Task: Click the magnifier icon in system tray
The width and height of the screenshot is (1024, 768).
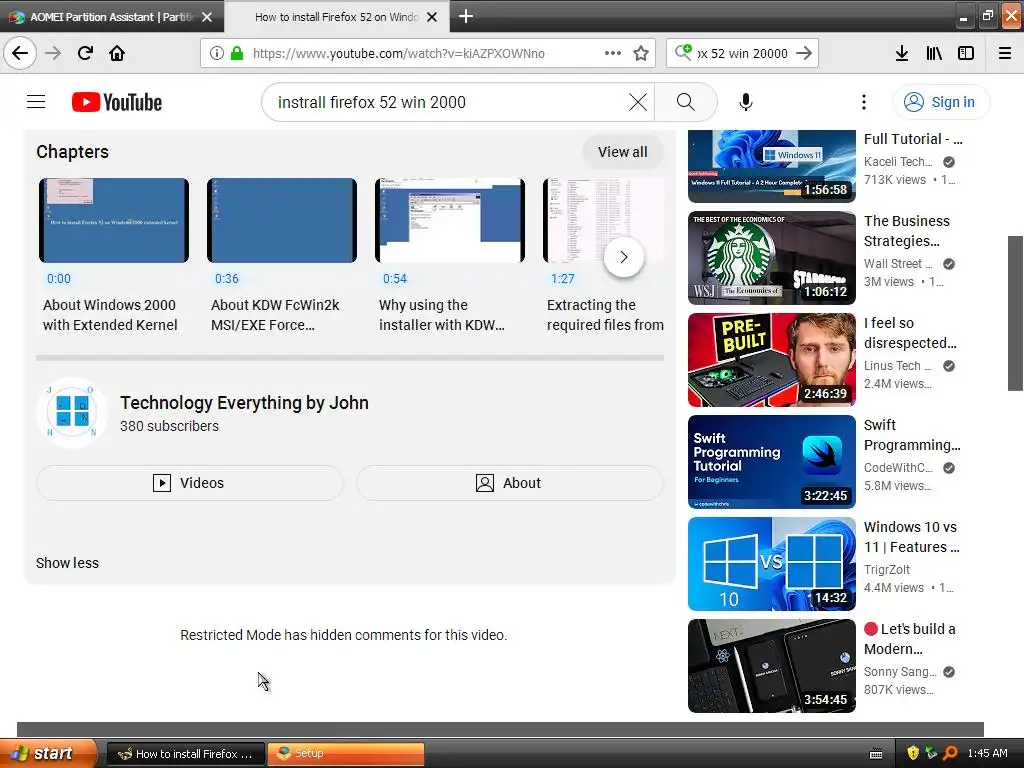Action: coord(950,753)
